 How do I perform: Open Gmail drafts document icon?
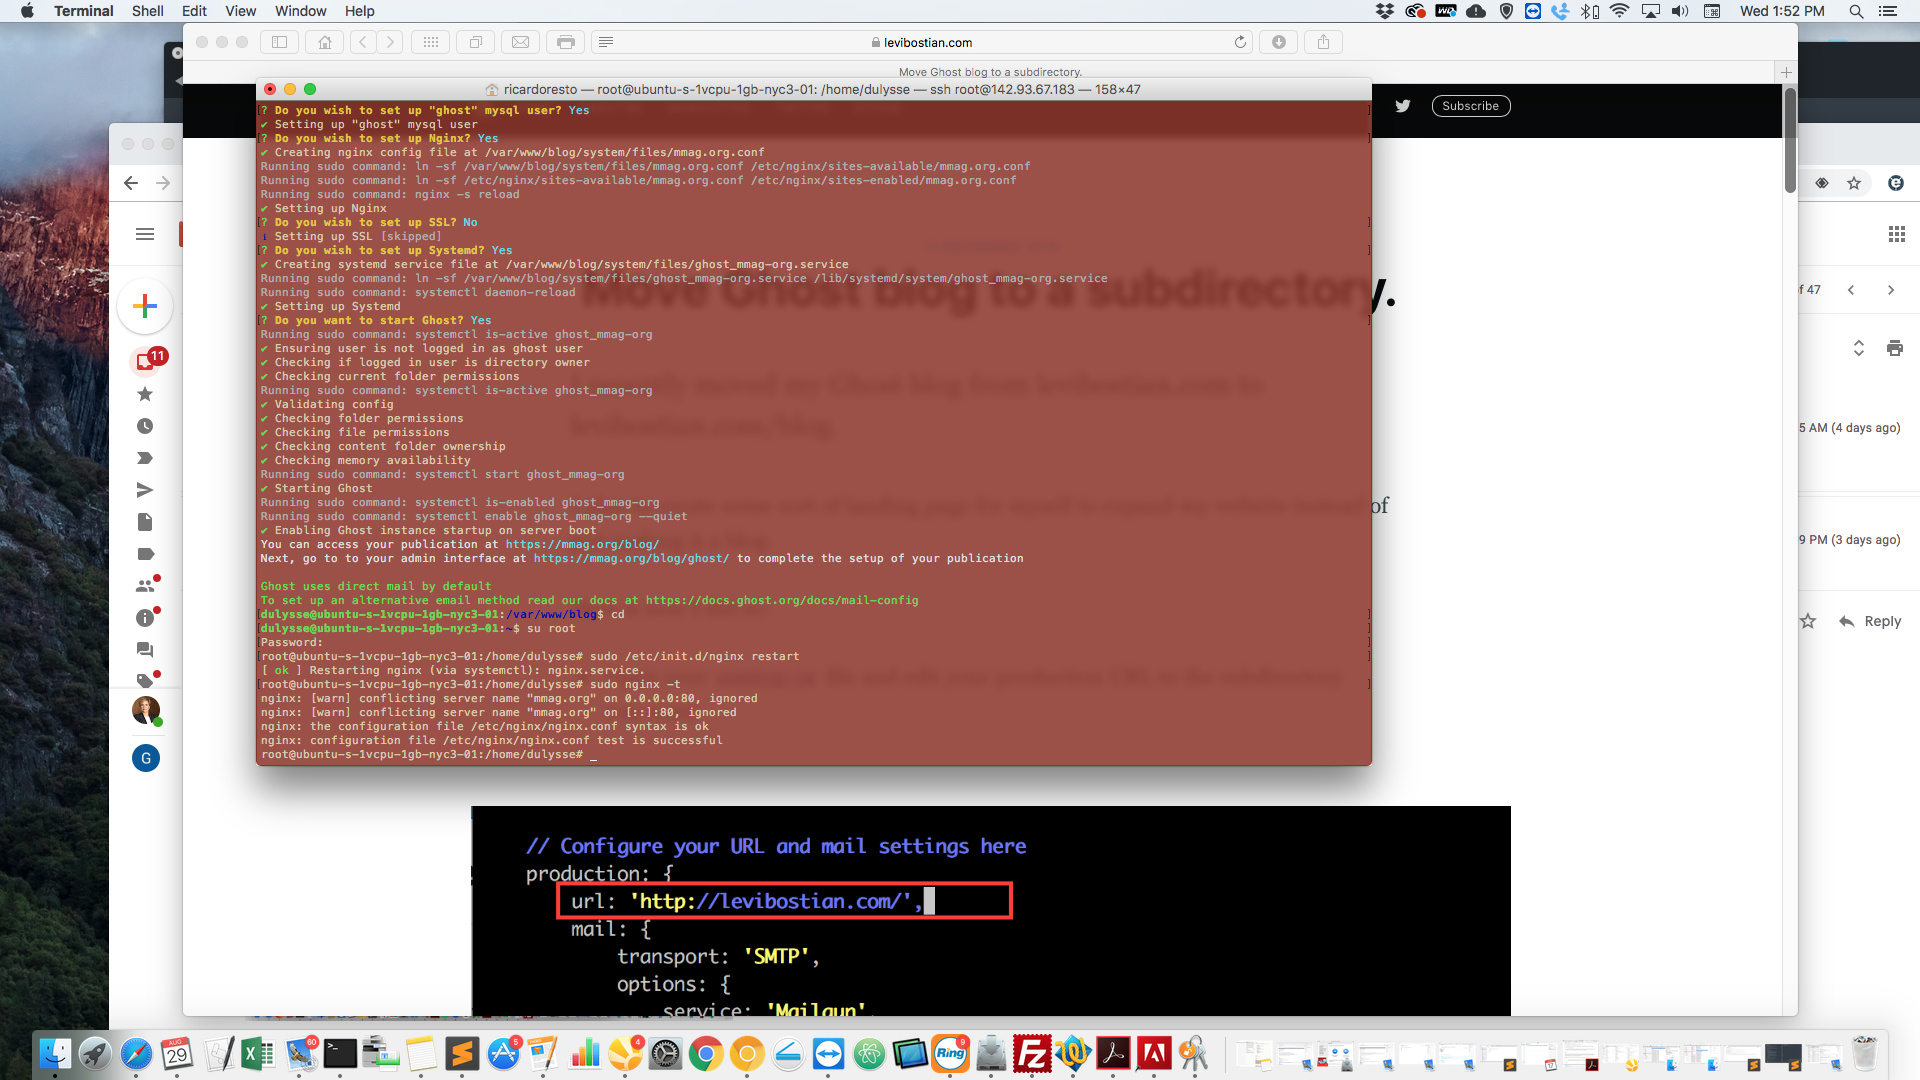tap(145, 522)
